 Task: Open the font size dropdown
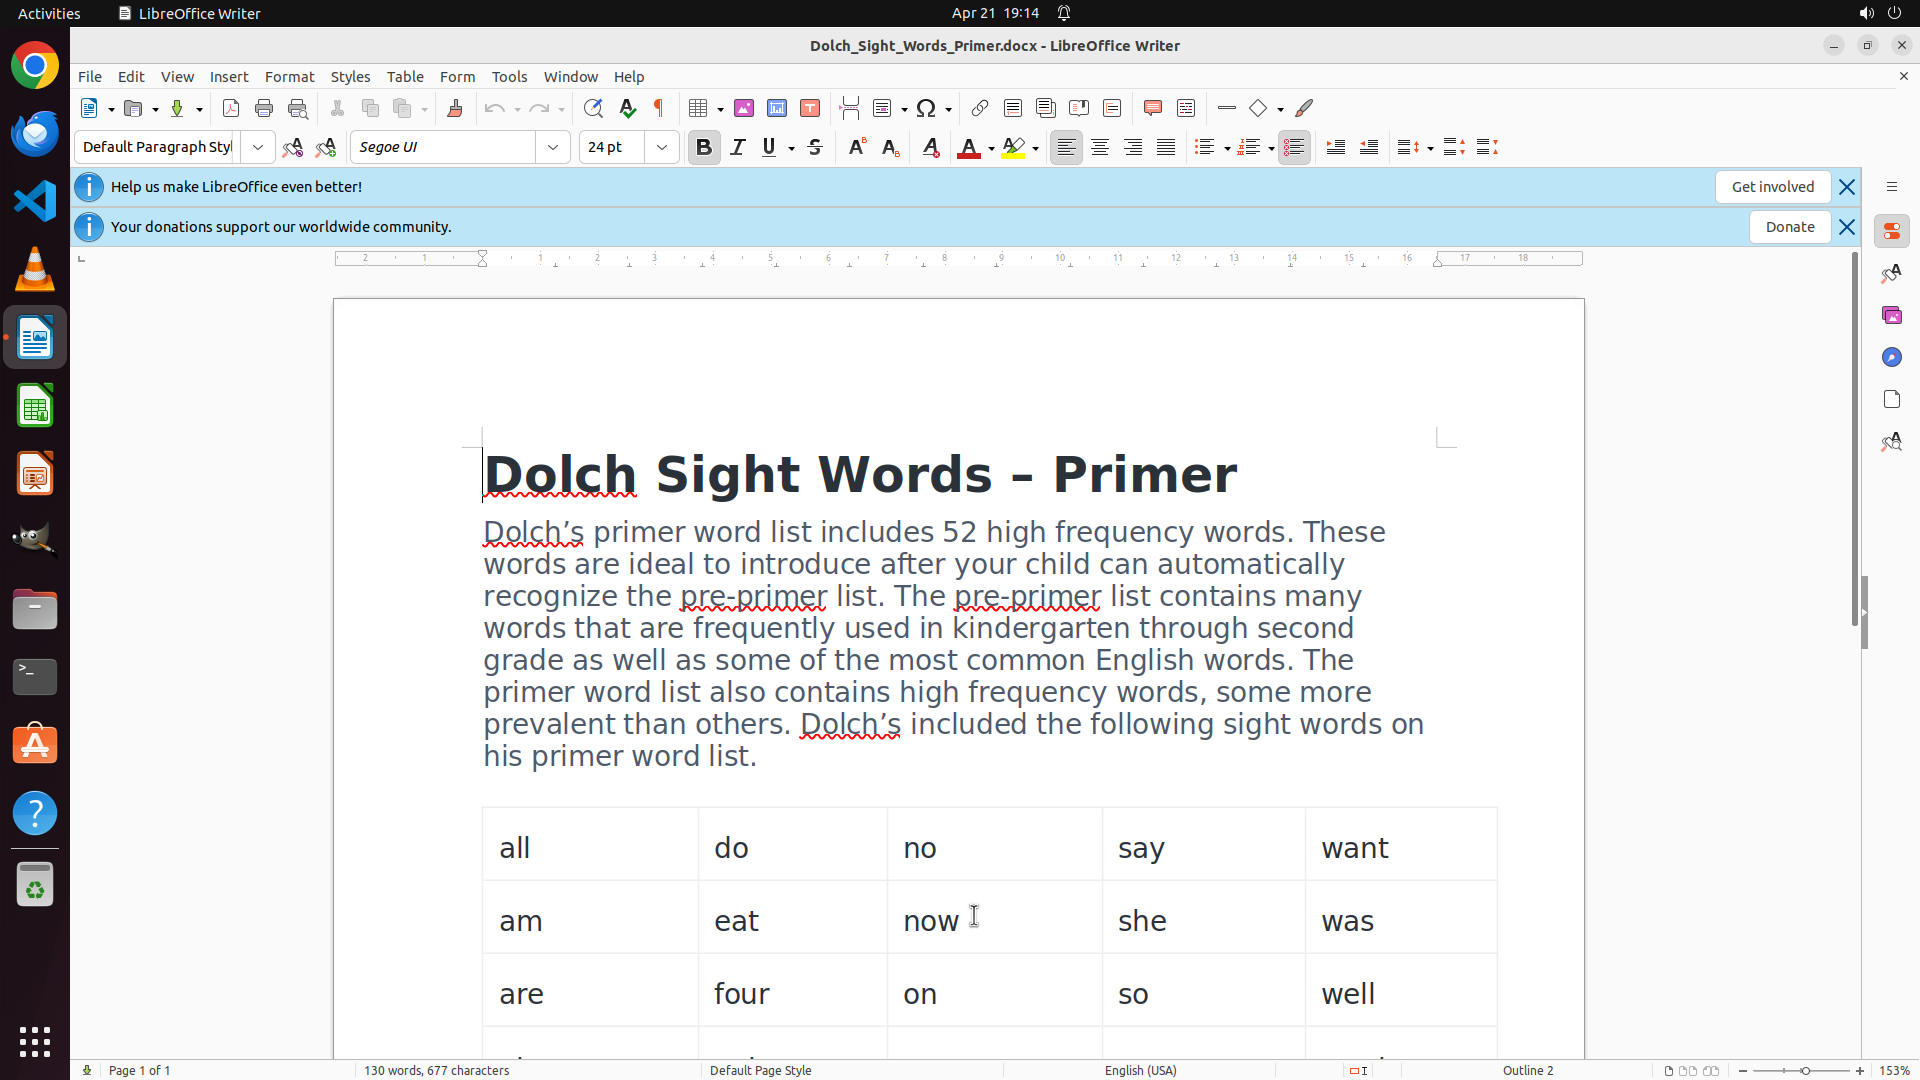coord(662,147)
